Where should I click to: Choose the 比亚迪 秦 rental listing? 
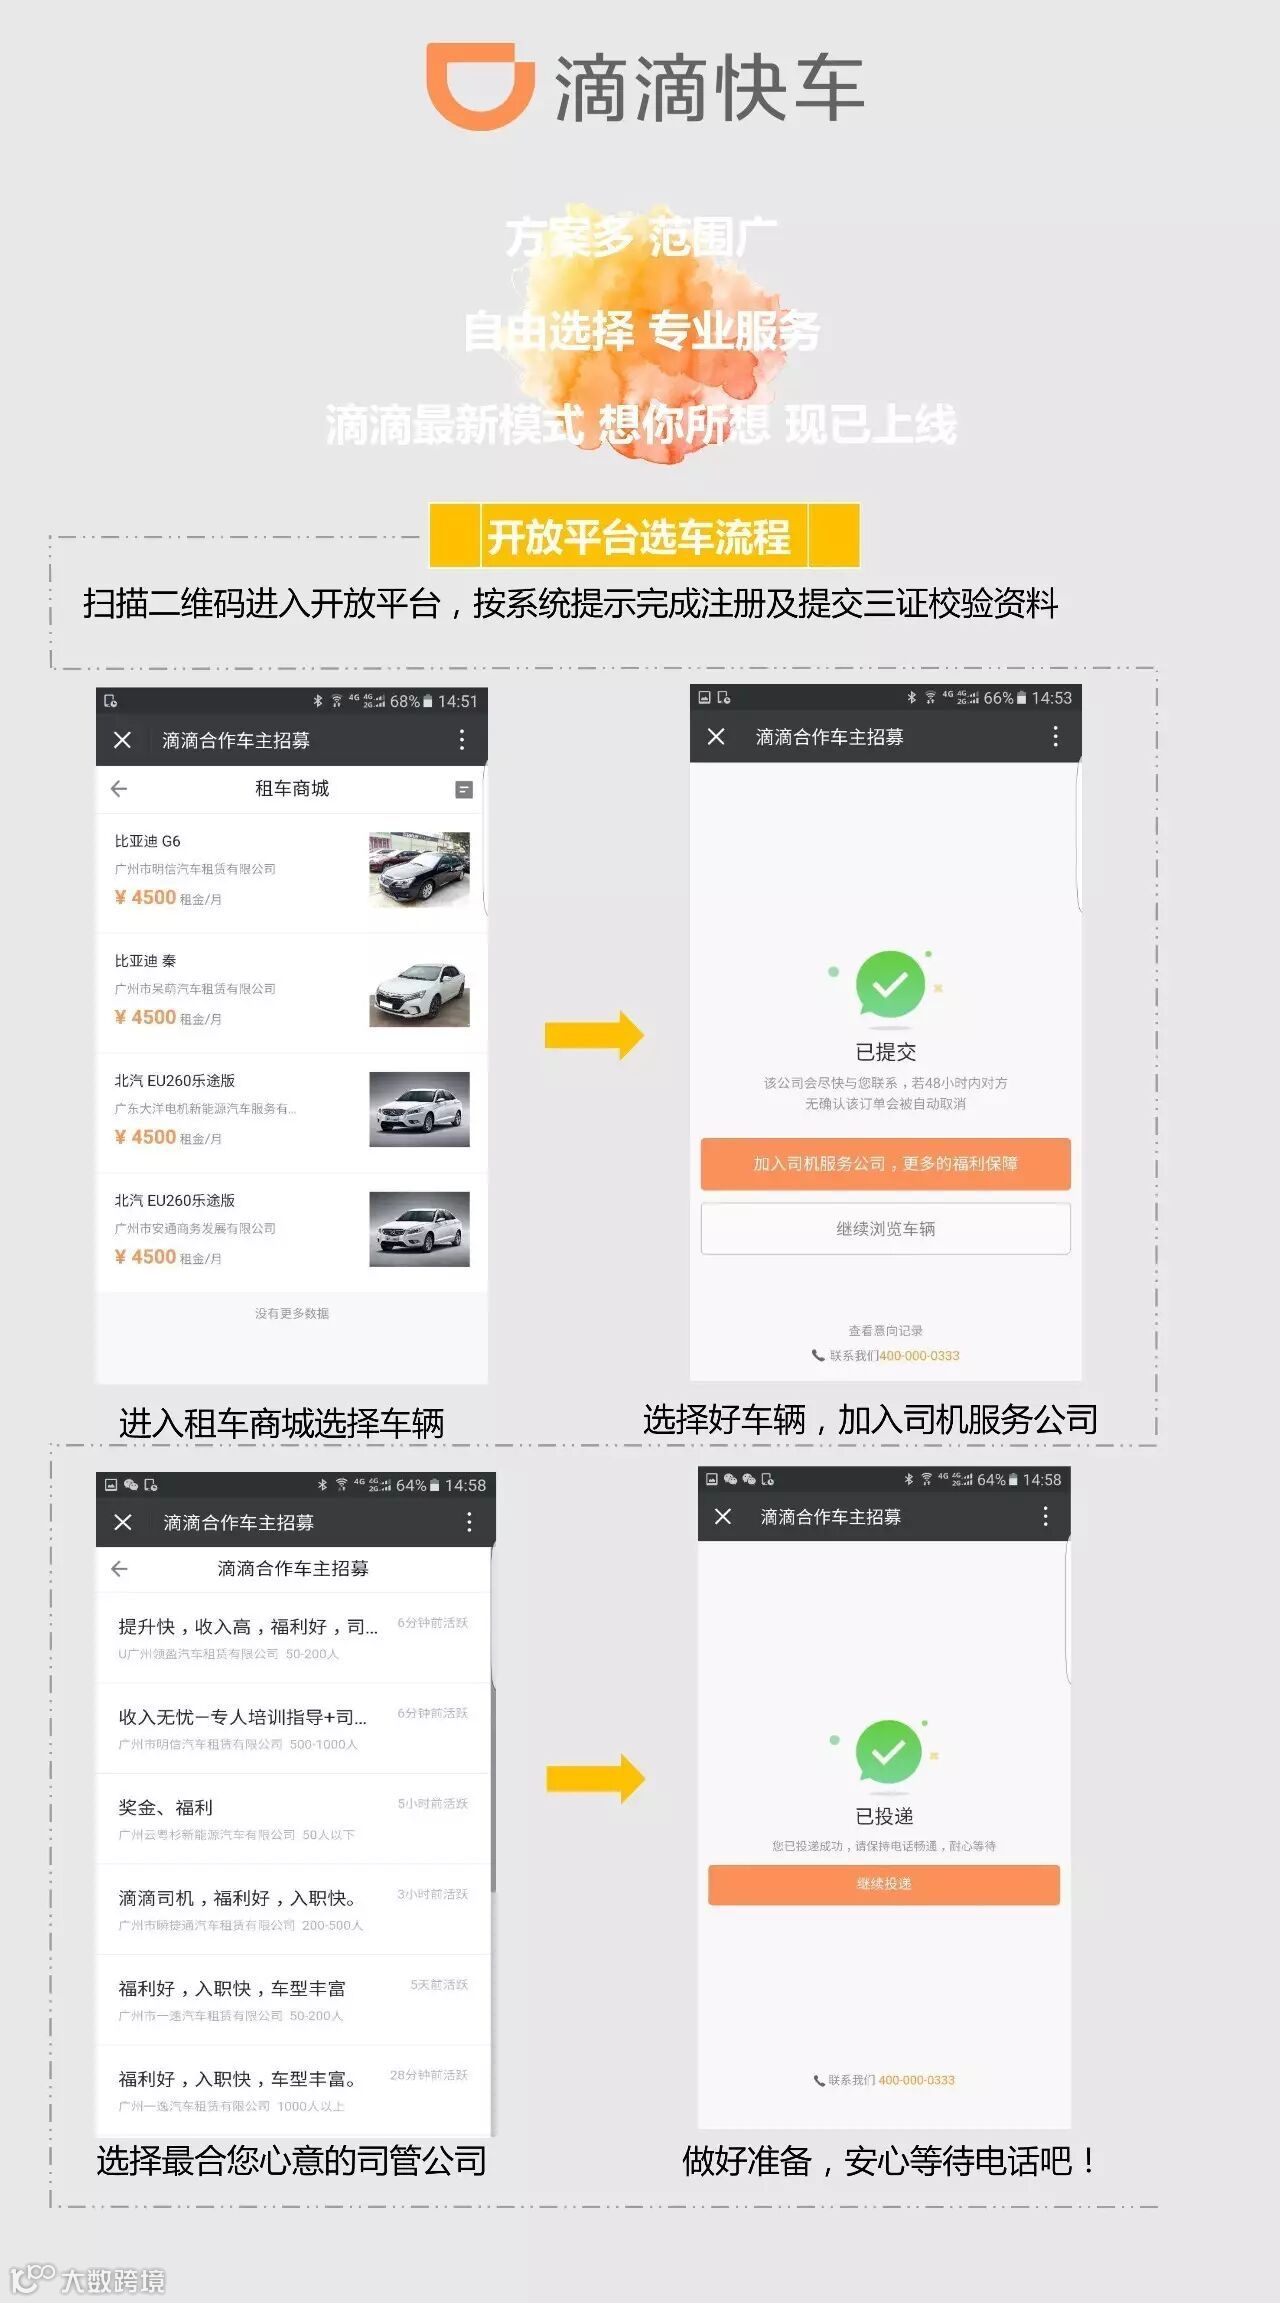[292, 992]
